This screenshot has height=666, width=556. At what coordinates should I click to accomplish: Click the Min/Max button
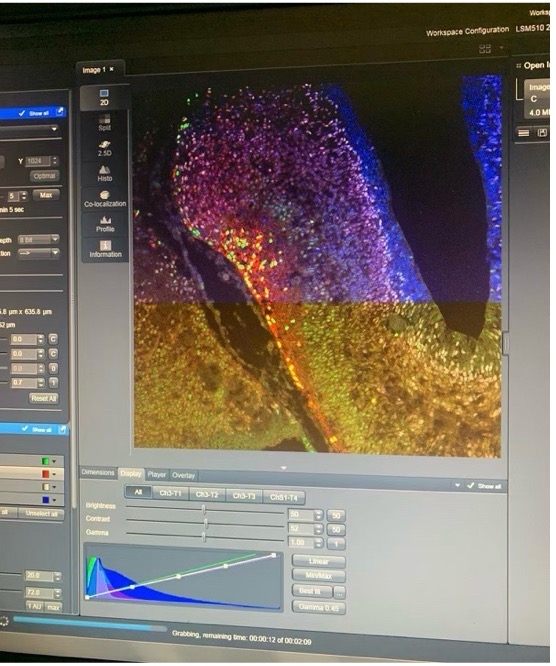[x=319, y=576]
